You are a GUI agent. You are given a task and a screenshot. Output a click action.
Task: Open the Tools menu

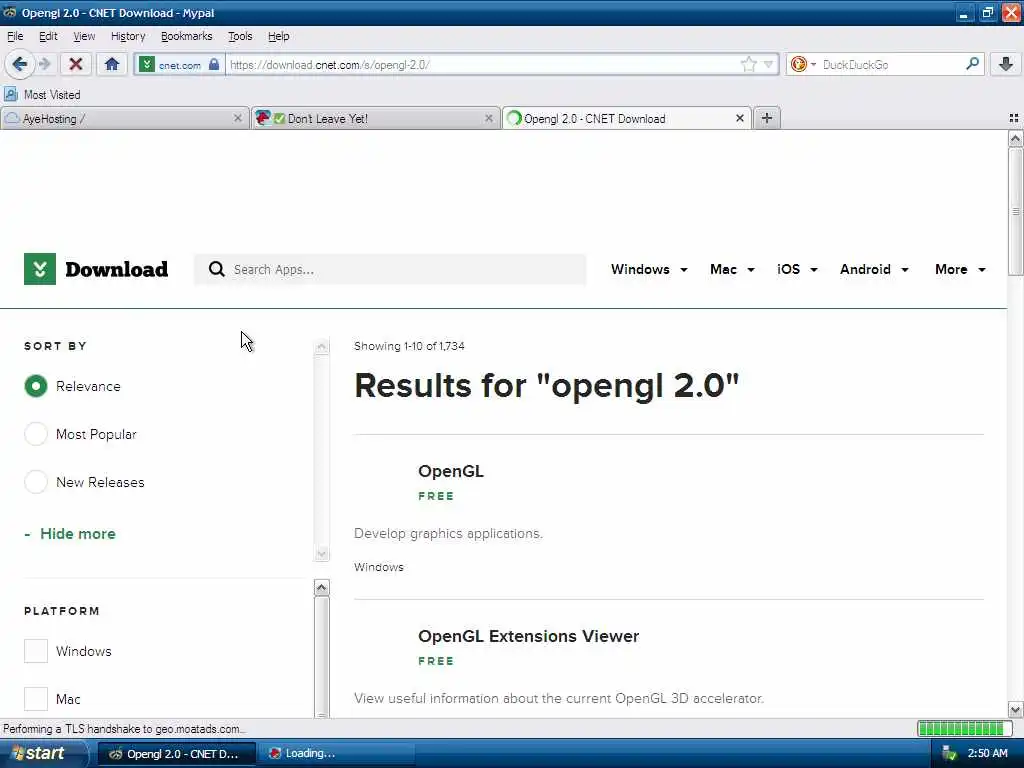point(240,36)
